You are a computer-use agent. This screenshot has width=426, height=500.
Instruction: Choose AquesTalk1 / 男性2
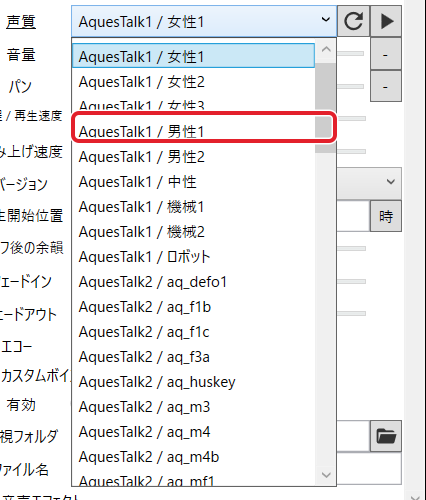193,157
